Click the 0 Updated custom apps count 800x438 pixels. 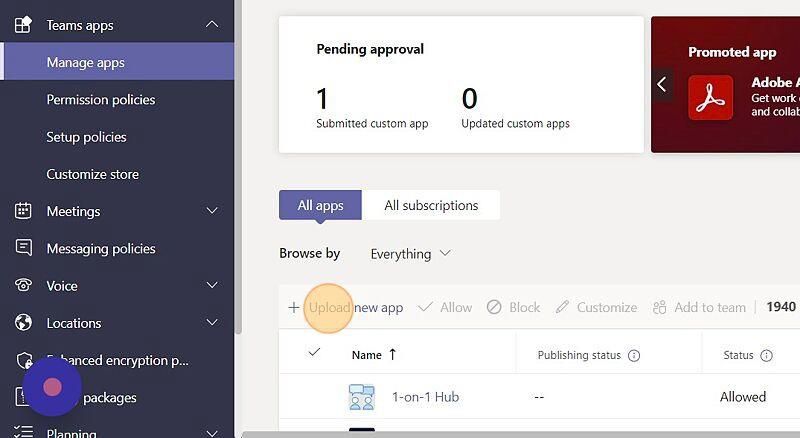pos(469,99)
